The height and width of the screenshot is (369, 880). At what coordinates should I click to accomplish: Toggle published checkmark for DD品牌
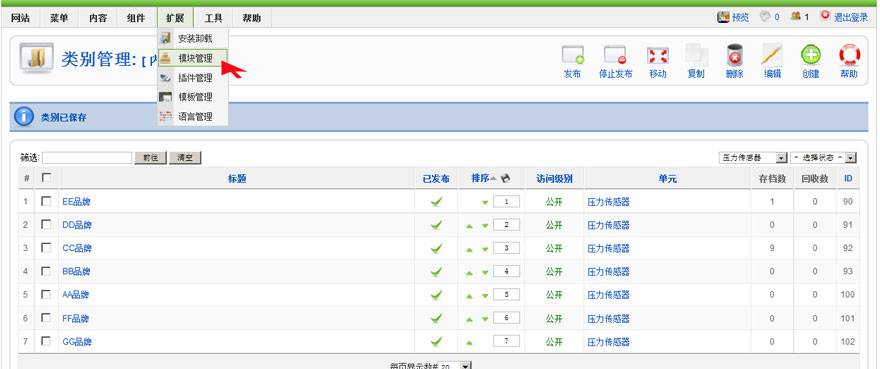(436, 225)
